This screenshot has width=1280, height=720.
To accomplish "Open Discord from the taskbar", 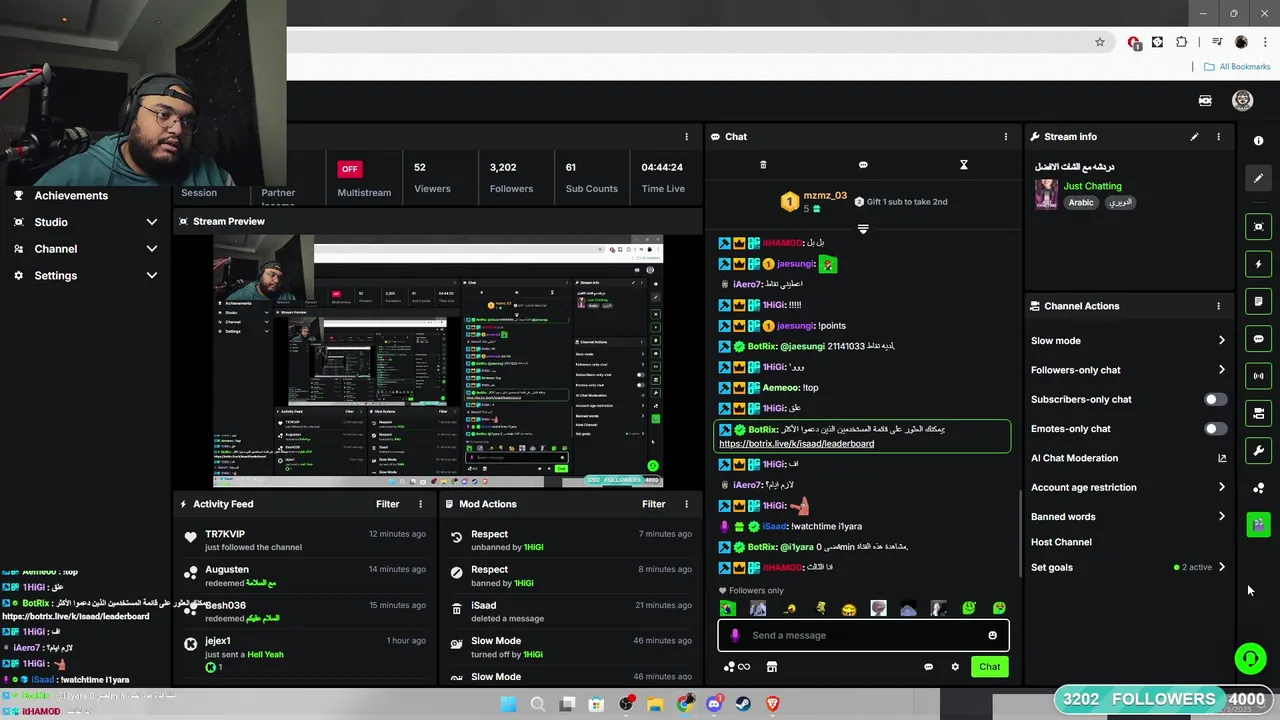I will 714,704.
